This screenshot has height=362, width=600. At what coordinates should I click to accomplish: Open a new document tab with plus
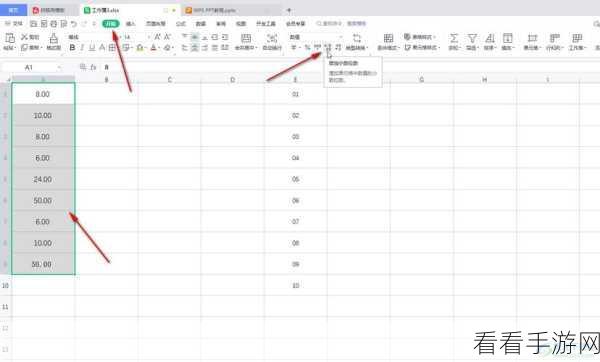coord(289,10)
